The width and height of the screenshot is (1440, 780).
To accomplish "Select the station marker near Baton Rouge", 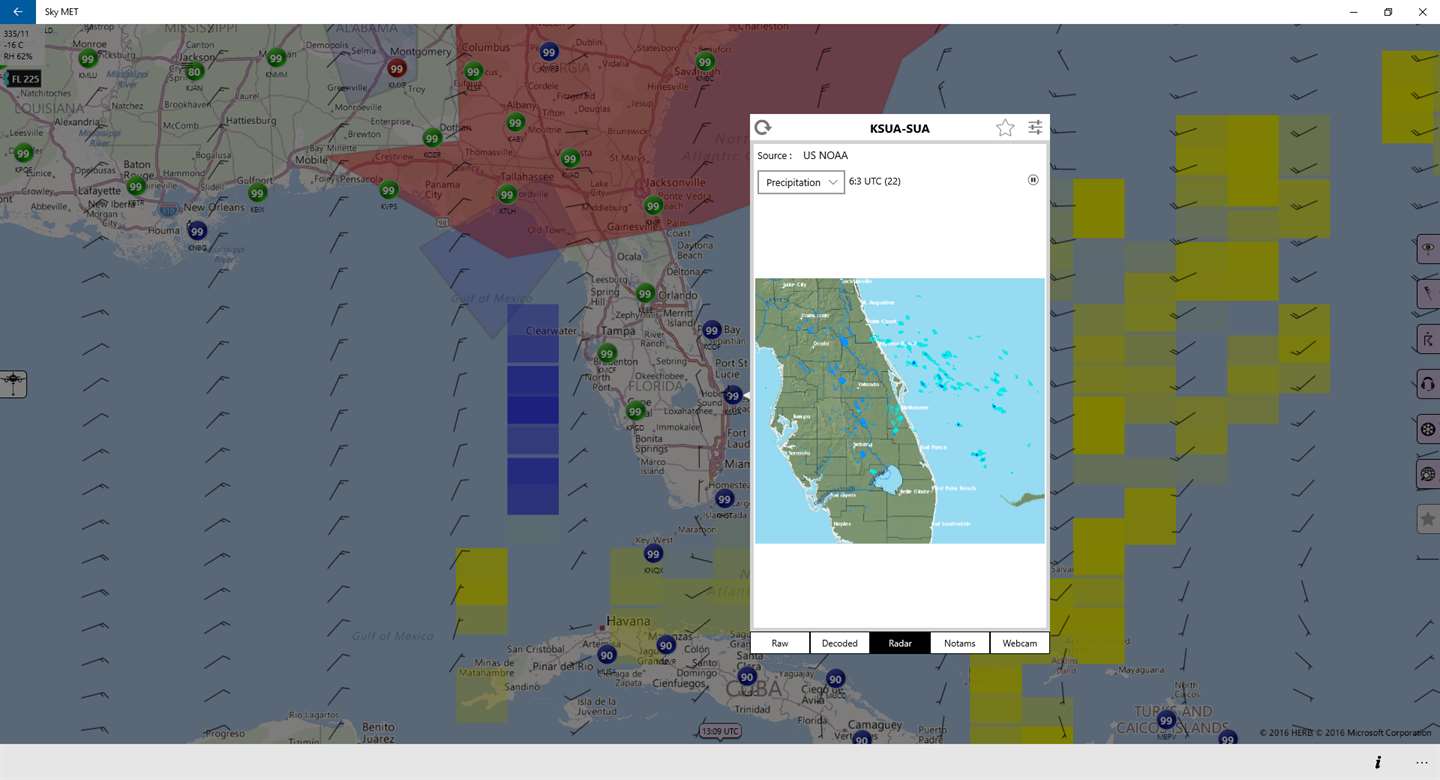I will (136, 186).
